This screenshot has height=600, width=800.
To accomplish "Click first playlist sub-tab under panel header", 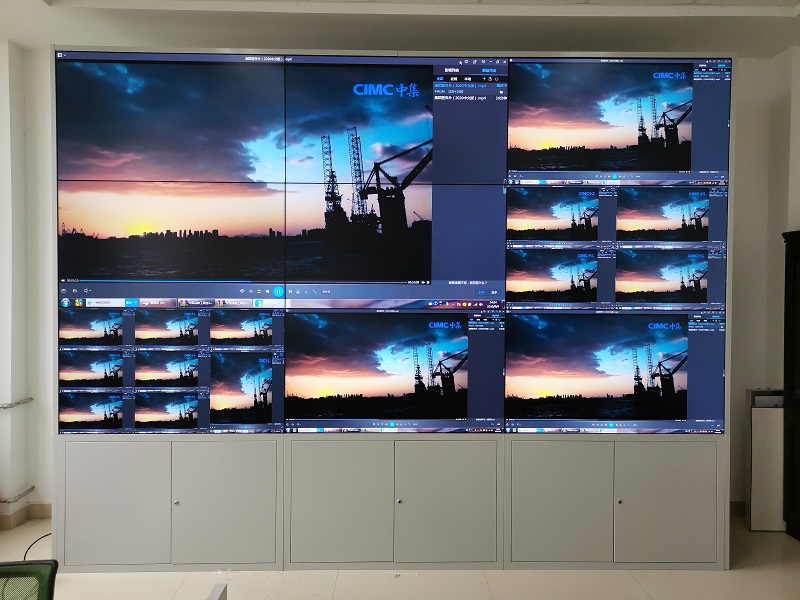I will (x=439, y=78).
